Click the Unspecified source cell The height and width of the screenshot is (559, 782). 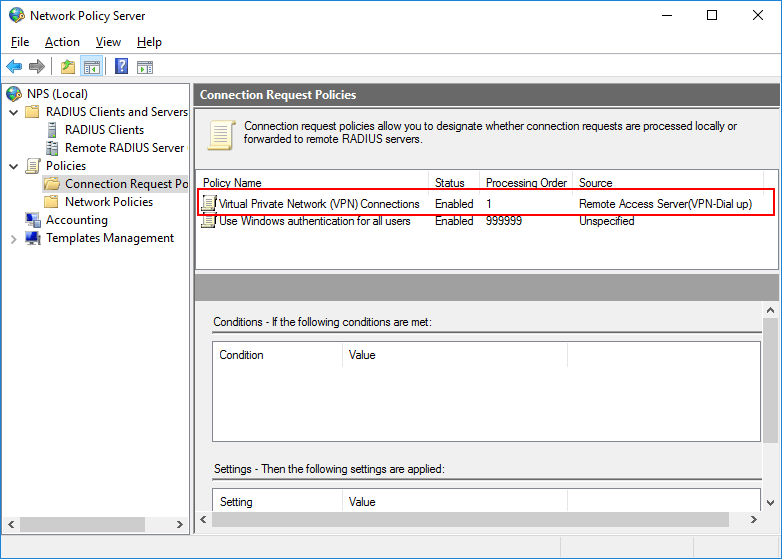pyautogui.click(x=606, y=220)
